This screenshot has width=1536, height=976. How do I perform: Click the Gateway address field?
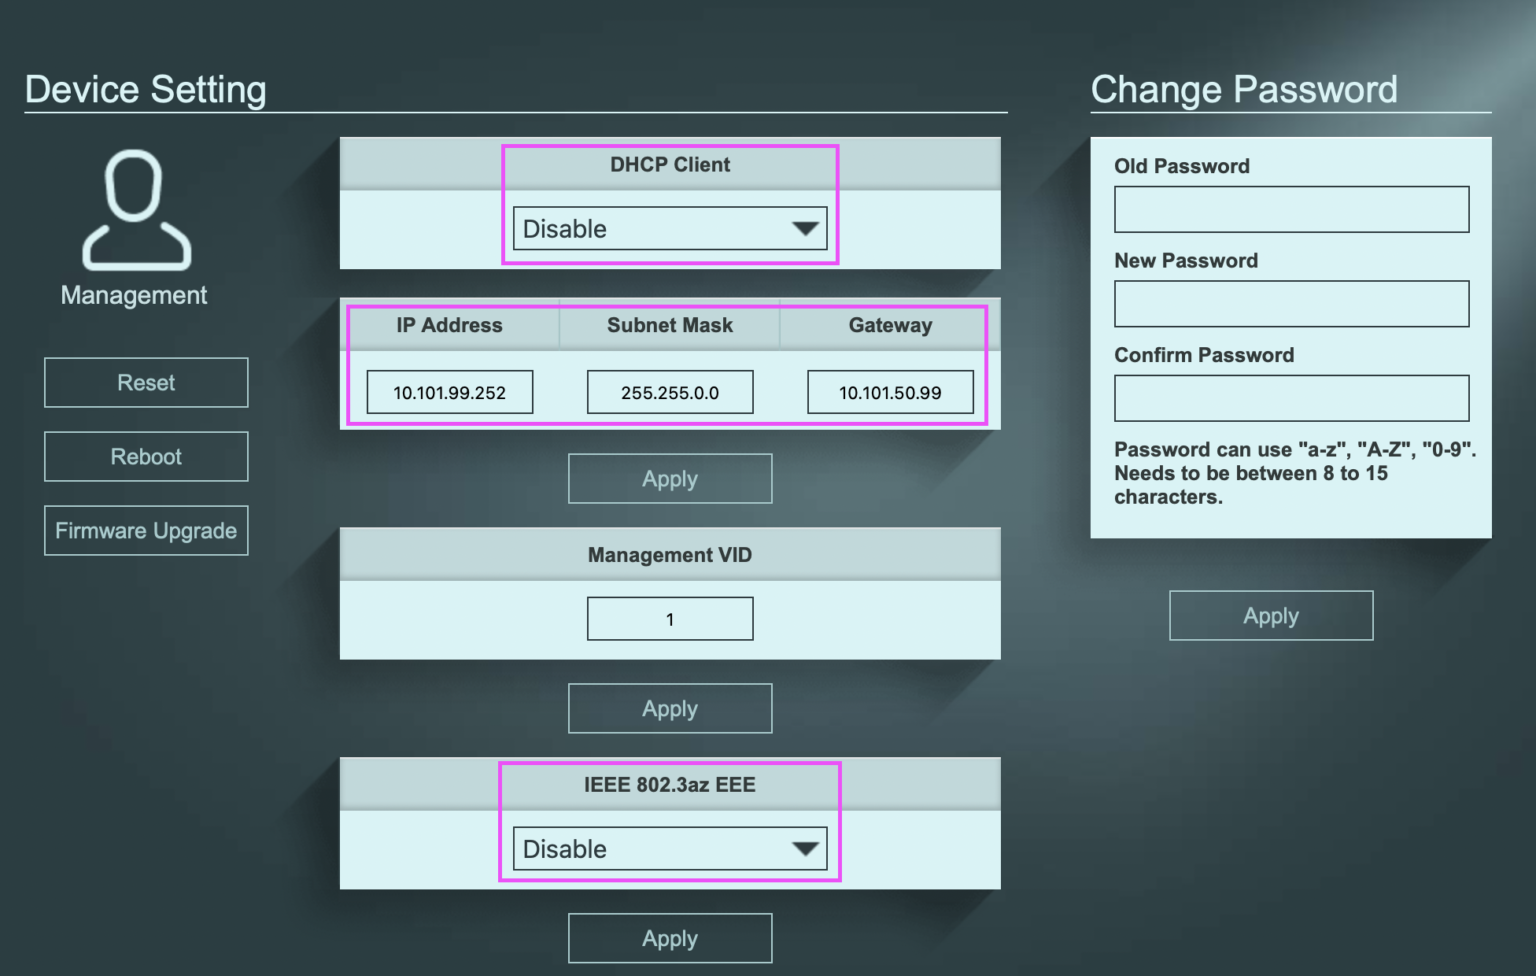(890, 391)
